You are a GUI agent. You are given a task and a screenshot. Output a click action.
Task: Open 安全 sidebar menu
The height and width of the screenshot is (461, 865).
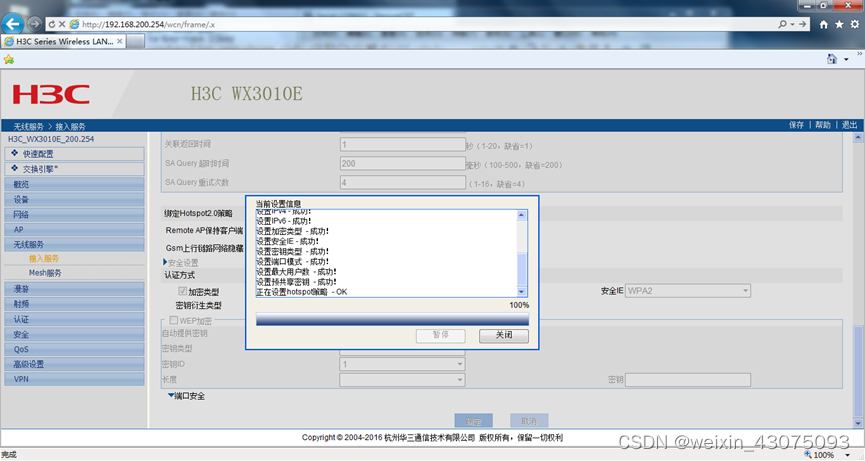[74, 334]
